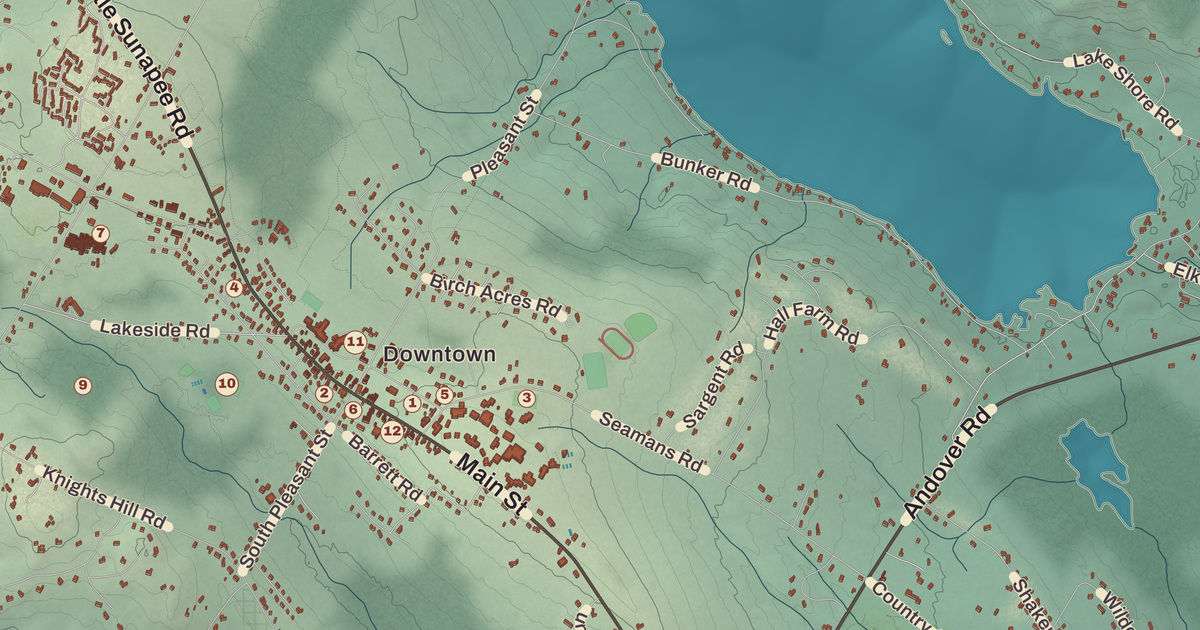Select the Birch Acres Rd label
This screenshot has height=630, width=1200.
pos(494,296)
